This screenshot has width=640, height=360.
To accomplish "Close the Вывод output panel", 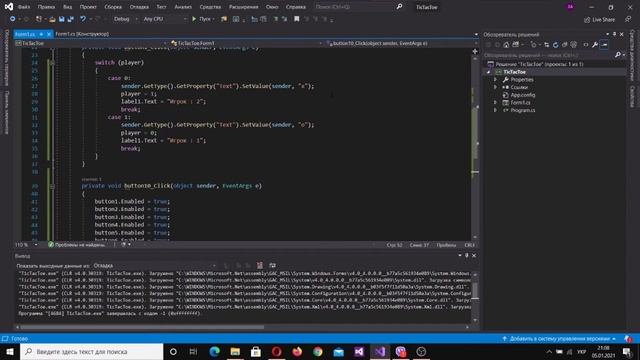I will pyautogui.click(x=474, y=256).
